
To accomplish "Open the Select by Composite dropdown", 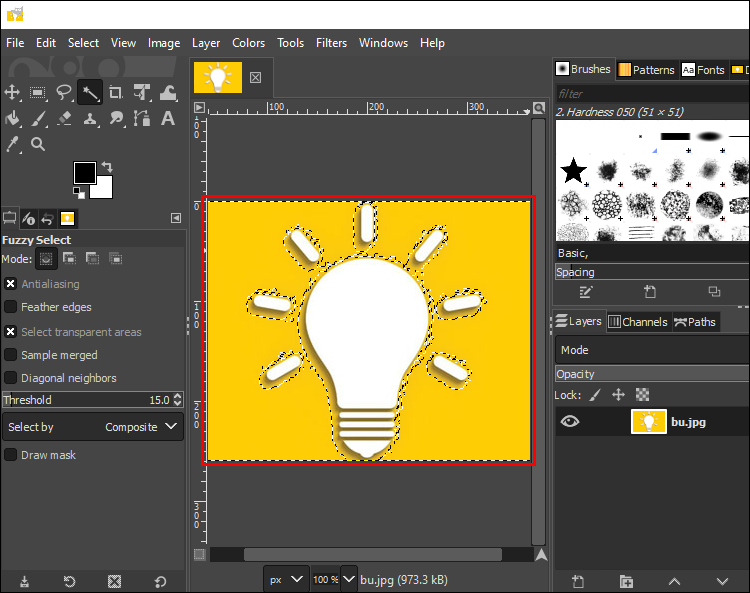I will click(93, 427).
